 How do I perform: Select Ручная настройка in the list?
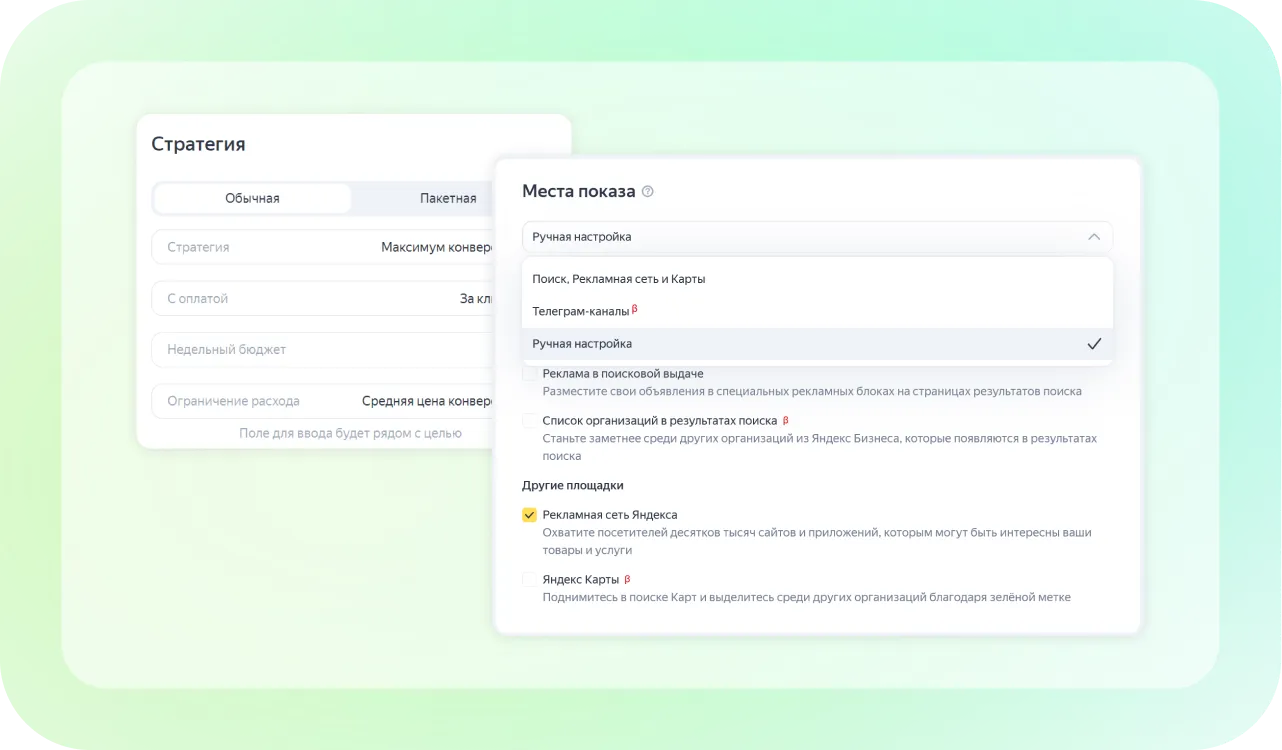(582, 344)
